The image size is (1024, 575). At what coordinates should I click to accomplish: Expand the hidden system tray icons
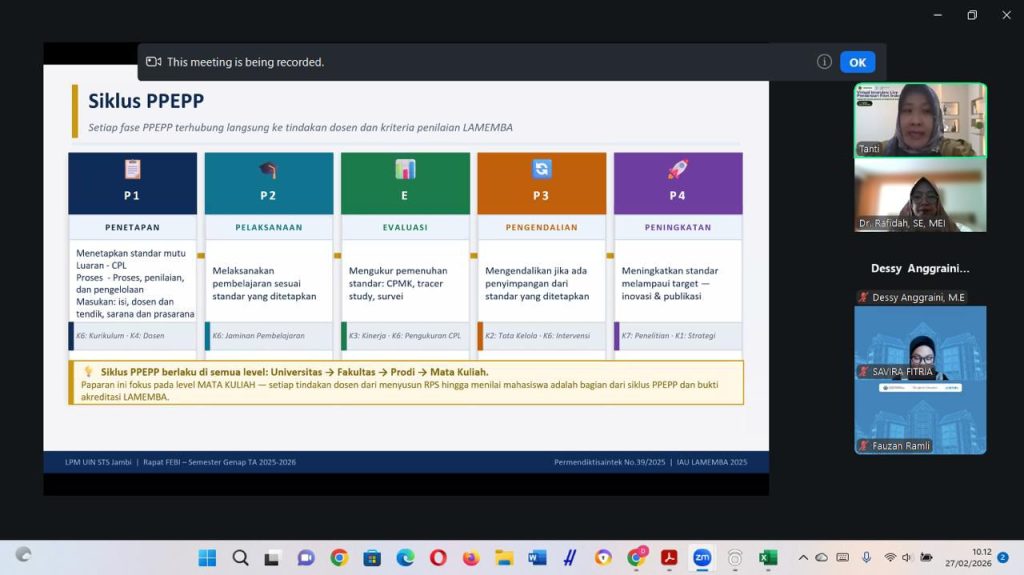[x=802, y=557]
